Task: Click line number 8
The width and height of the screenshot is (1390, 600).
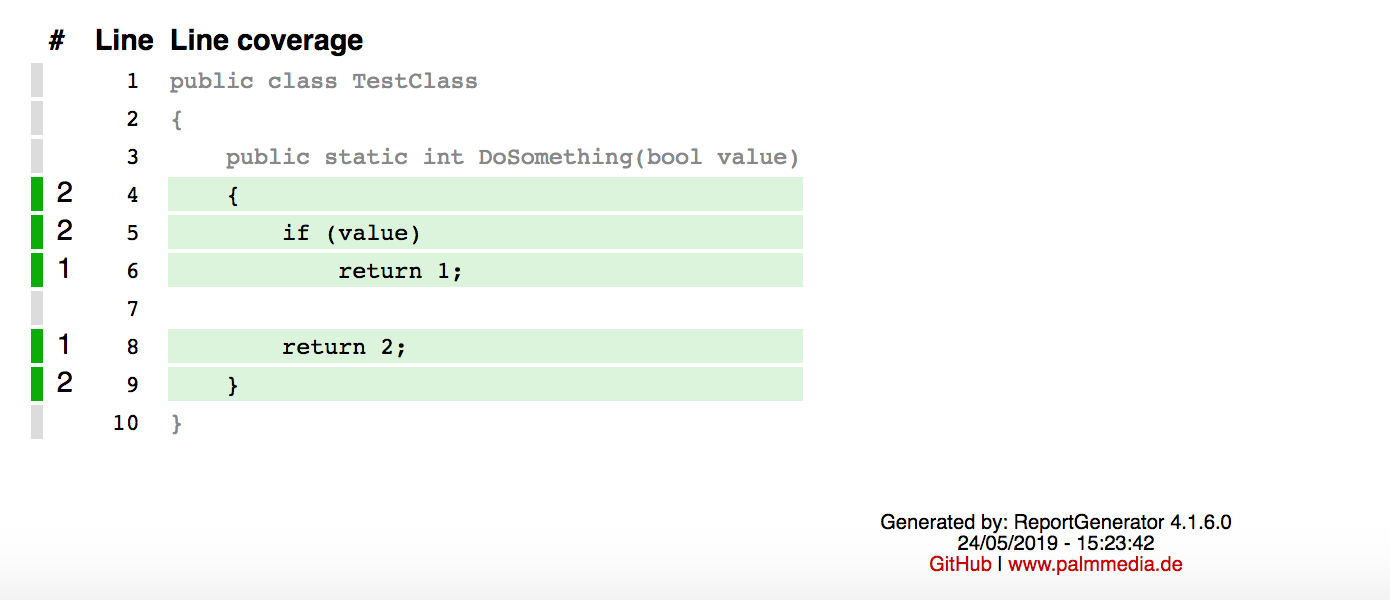Action: (x=133, y=347)
